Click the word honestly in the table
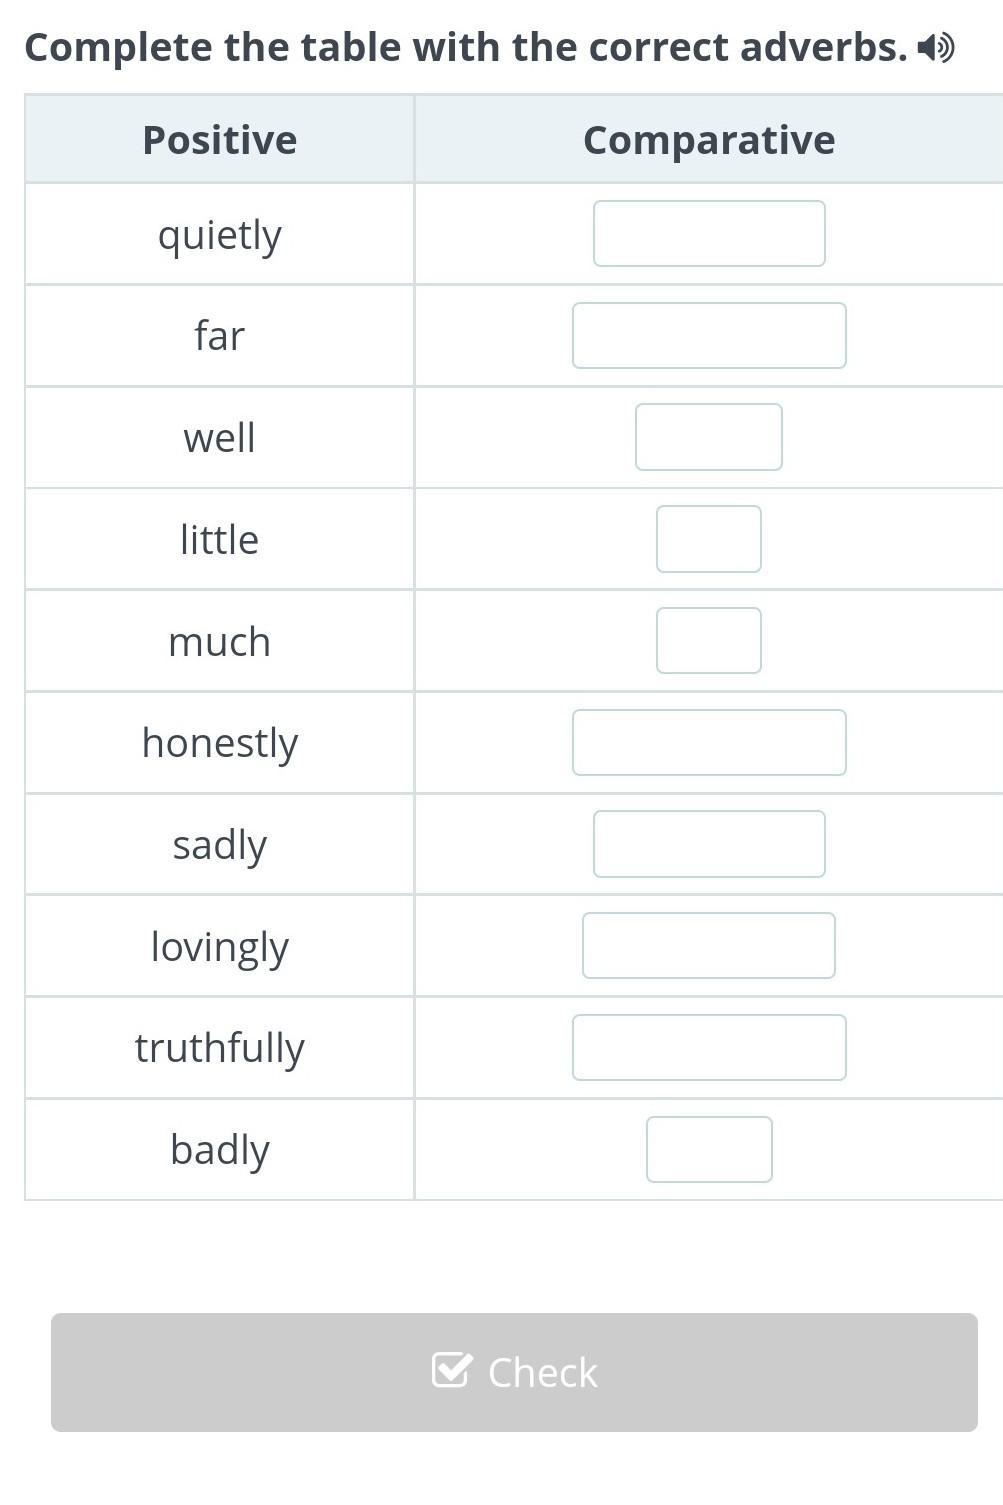The image size is (1003, 1505). 219,742
